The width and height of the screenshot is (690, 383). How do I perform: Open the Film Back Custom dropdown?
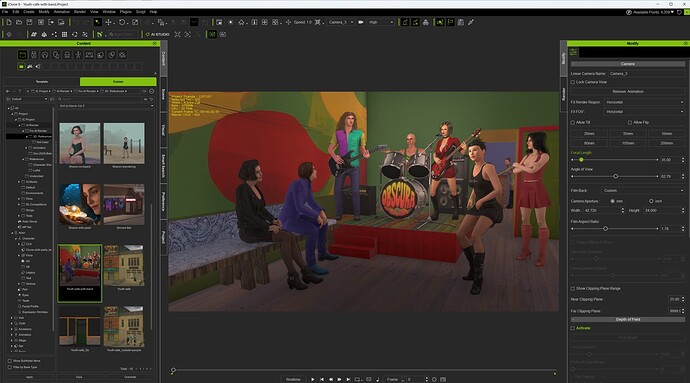643,191
